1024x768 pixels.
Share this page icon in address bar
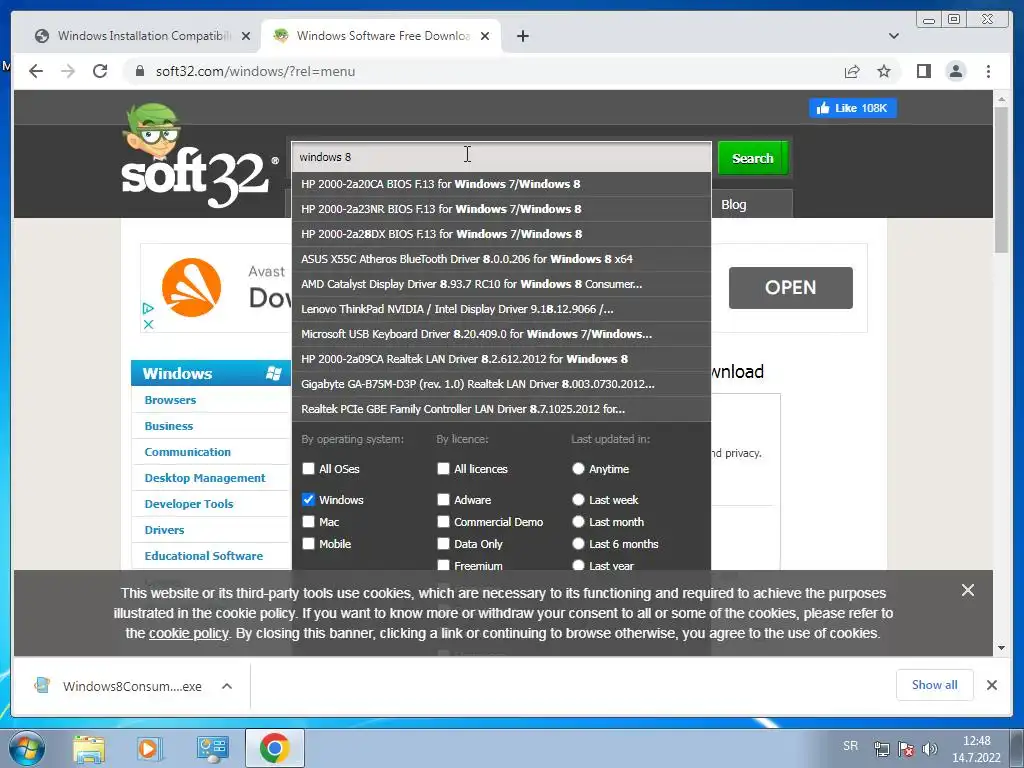[852, 71]
